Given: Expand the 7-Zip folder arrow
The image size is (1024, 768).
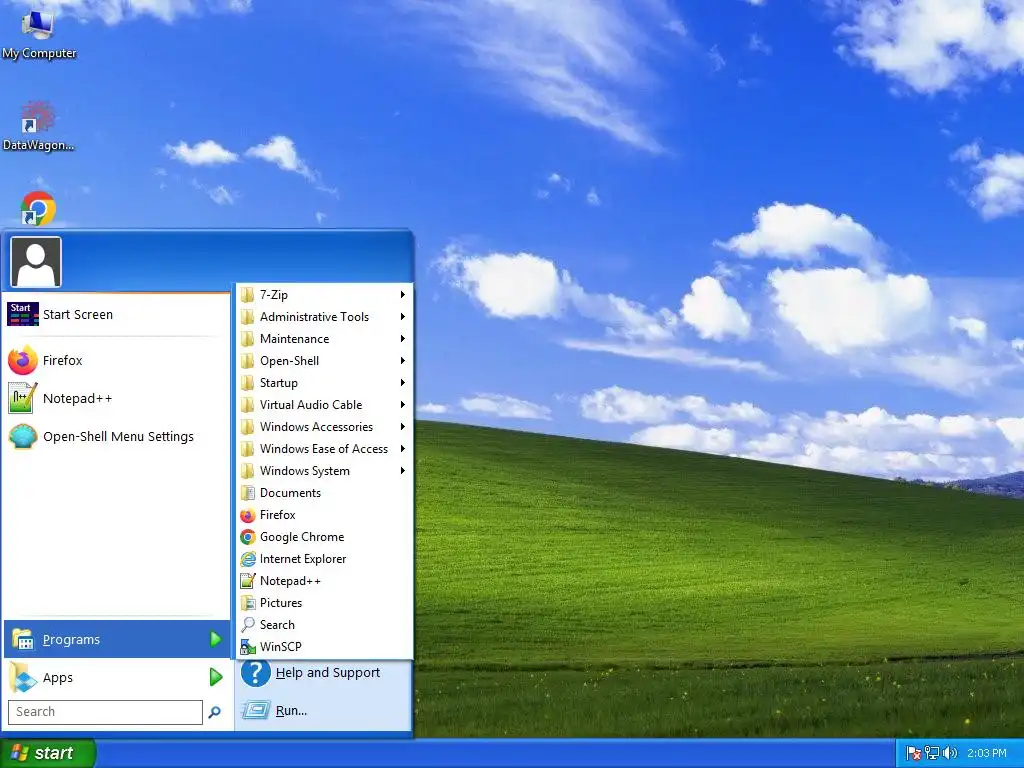Looking at the screenshot, I should click(x=403, y=295).
